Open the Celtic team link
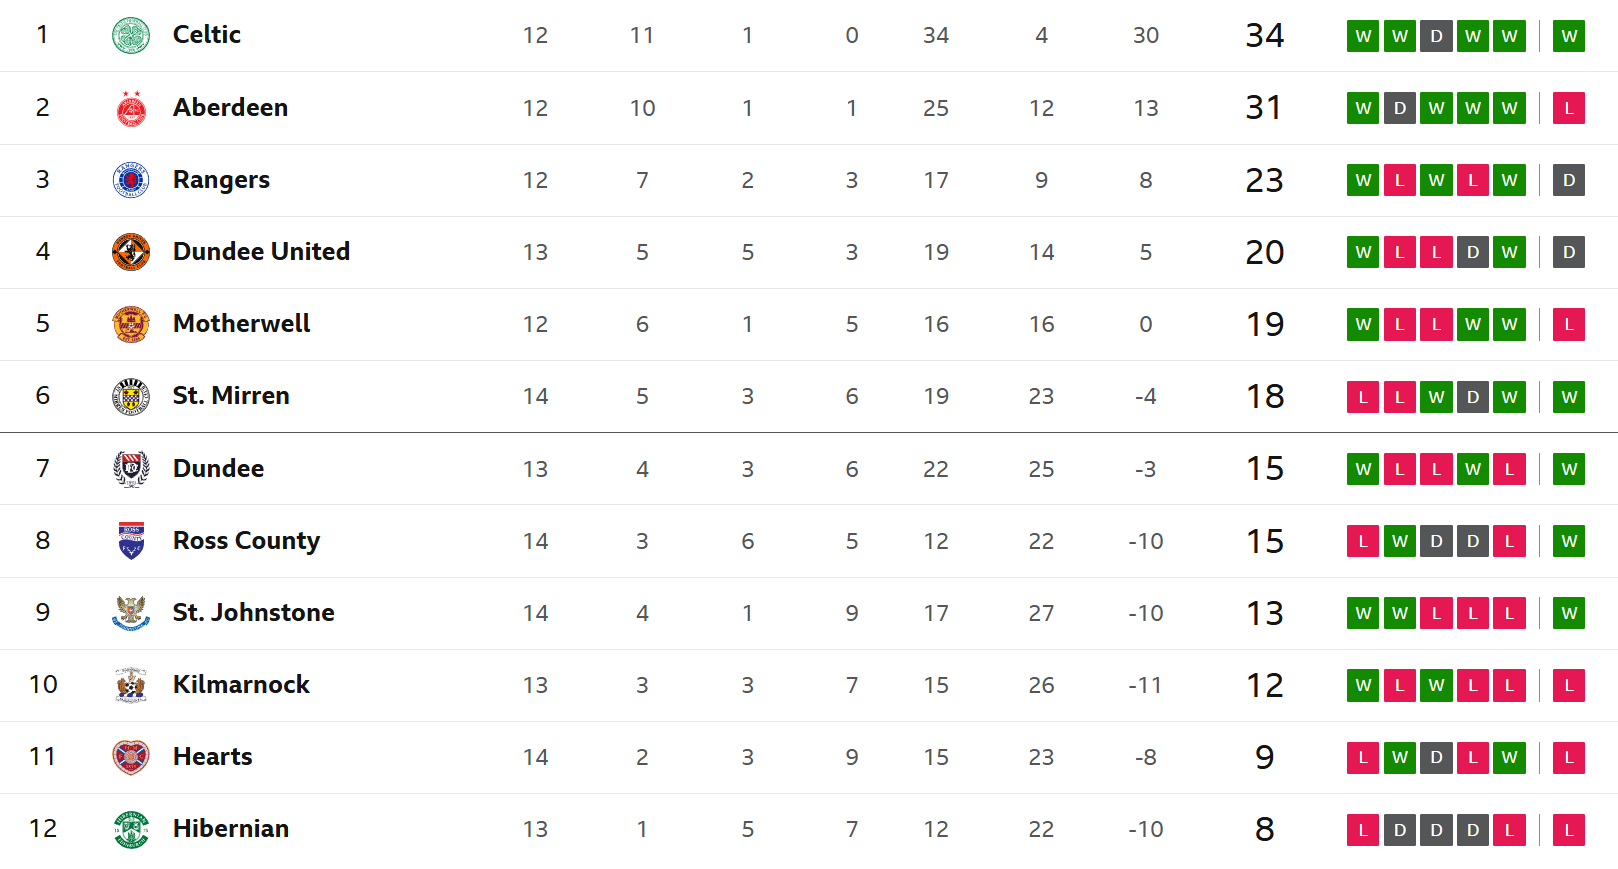This screenshot has width=1618, height=869. tap(207, 35)
